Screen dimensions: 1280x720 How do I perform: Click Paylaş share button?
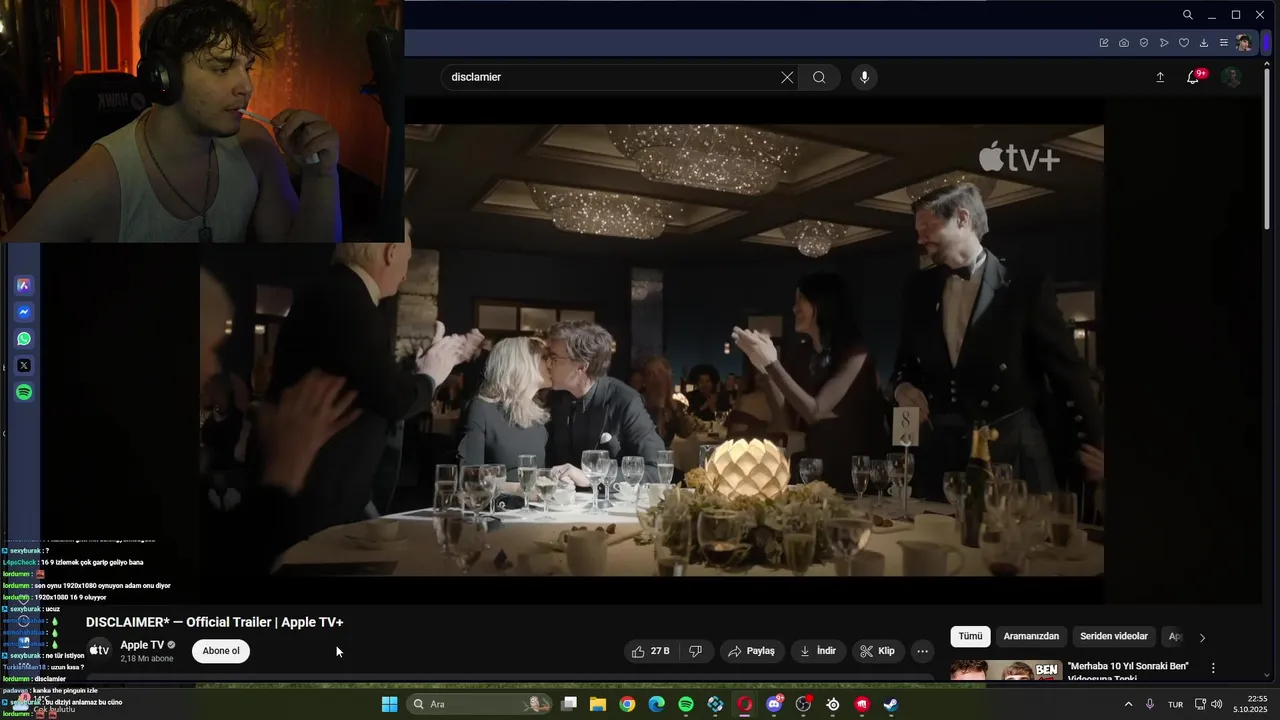click(751, 651)
